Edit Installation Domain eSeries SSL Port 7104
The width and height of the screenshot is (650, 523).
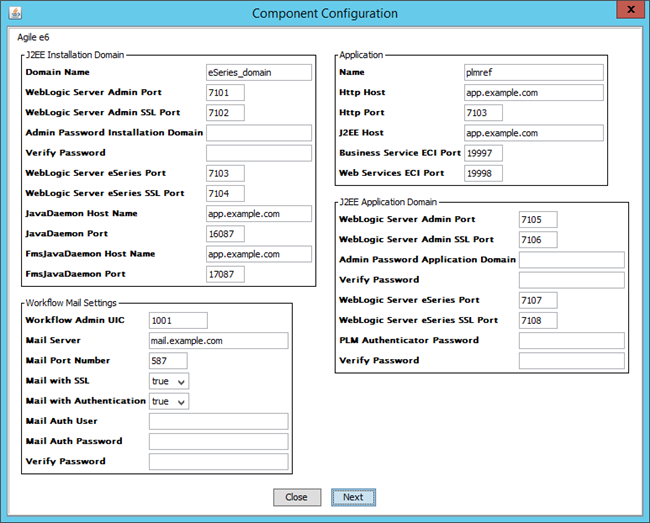pos(226,194)
